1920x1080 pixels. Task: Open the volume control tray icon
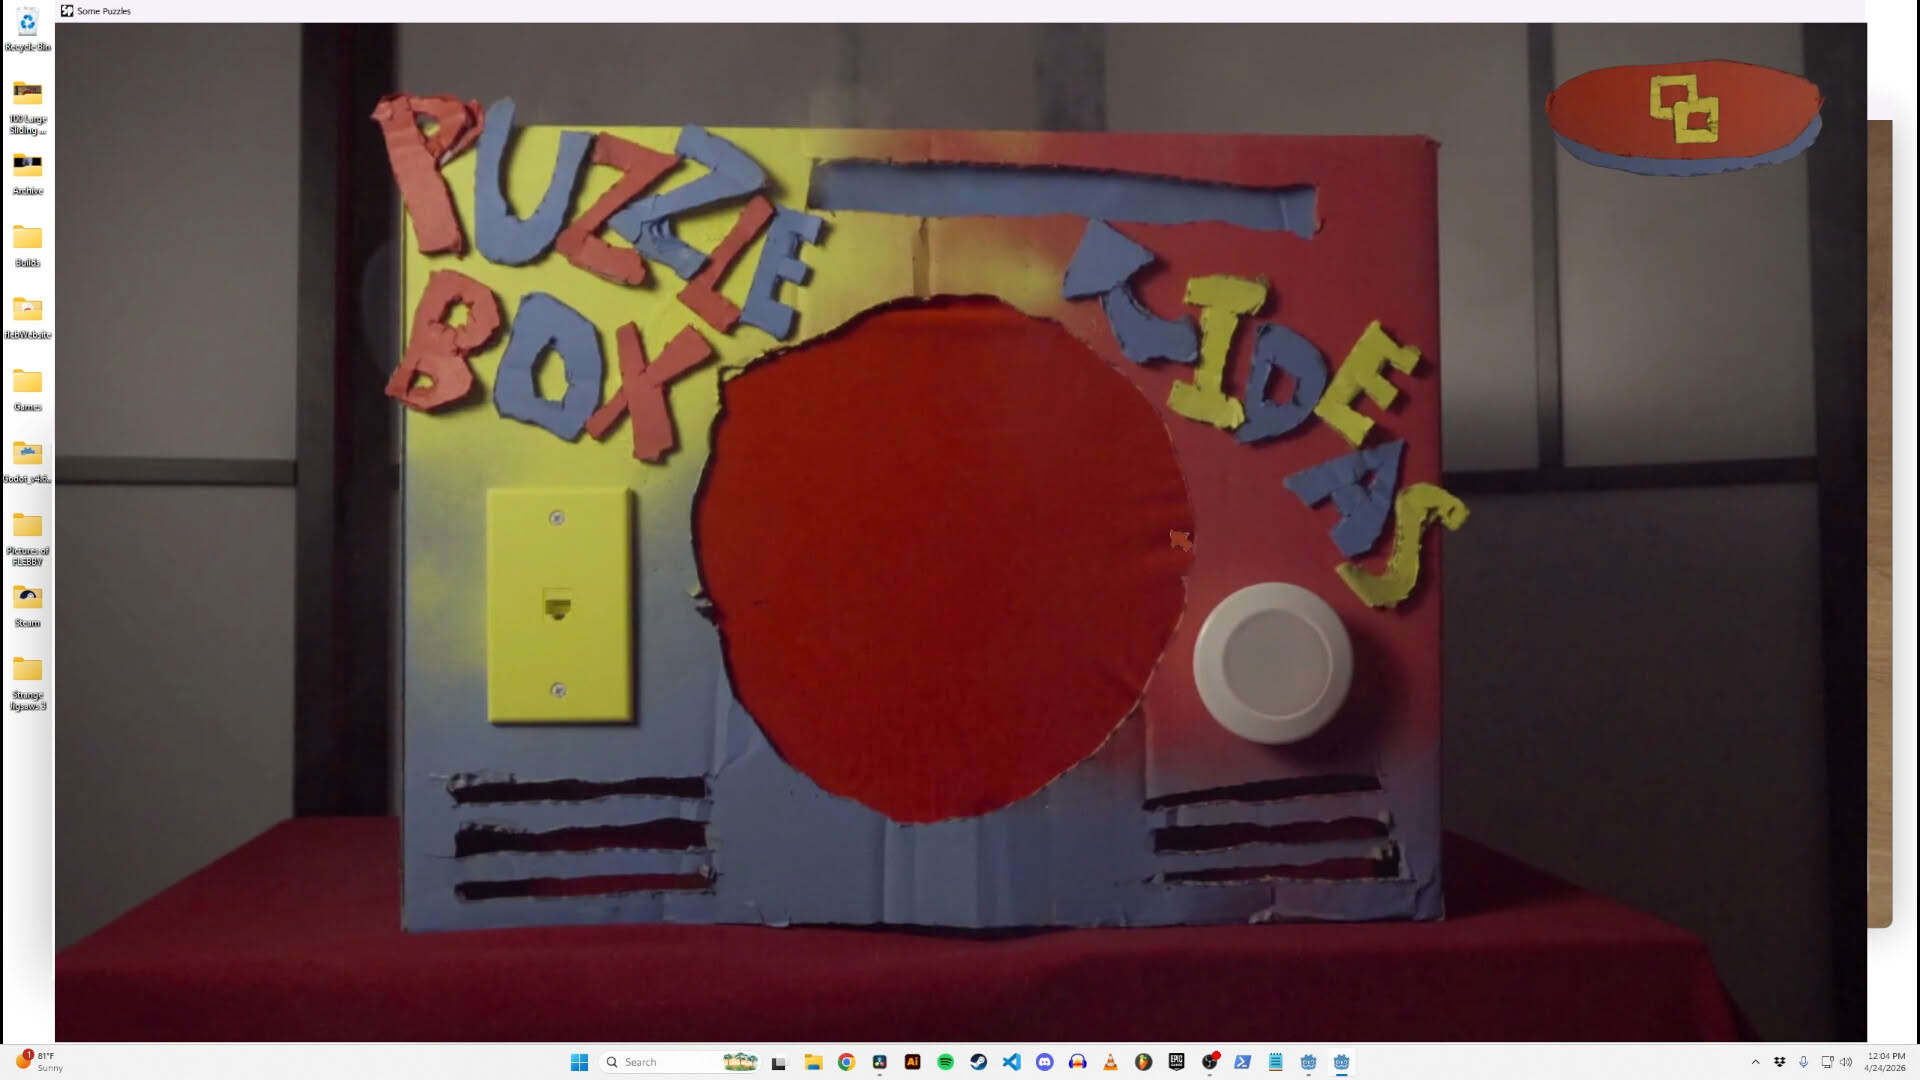coord(1846,1062)
